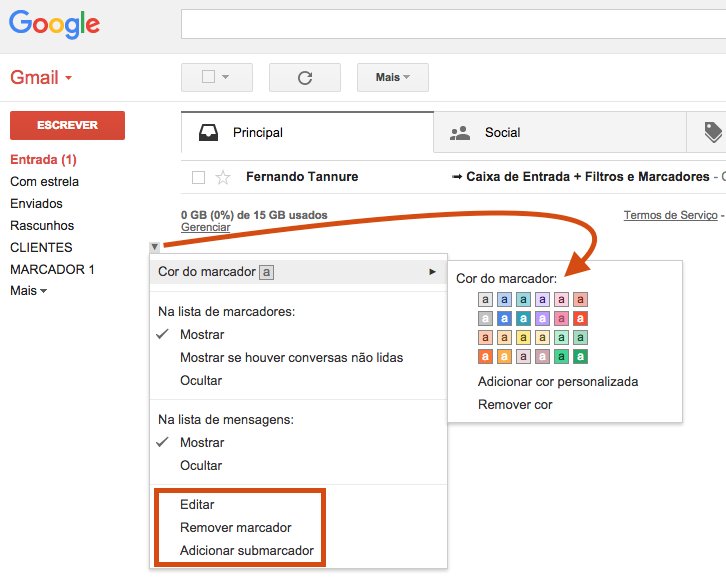Viewport: 726px width, 587px height.
Task: Click the people icon in the Social tab
Action: [x=460, y=133]
